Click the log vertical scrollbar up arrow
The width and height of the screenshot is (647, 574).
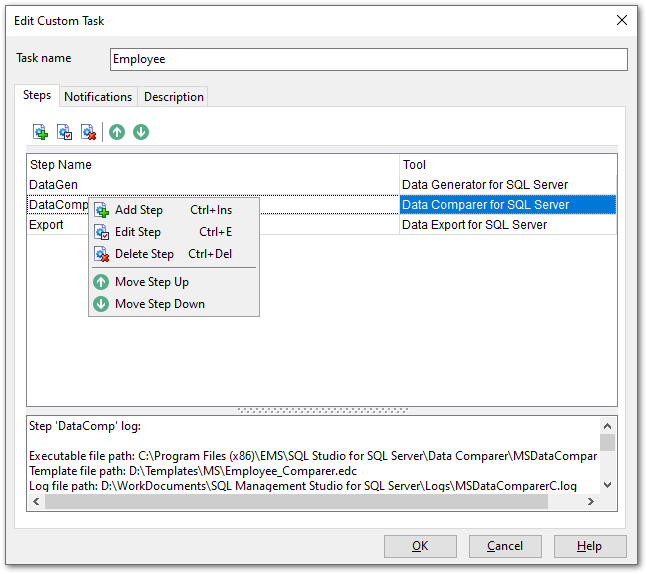click(607, 425)
